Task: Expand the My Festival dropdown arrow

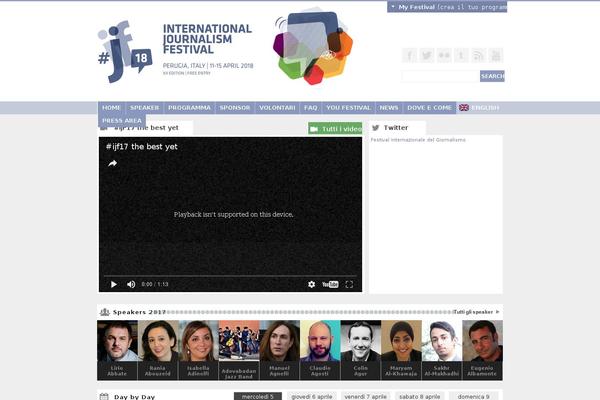Action: click(x=393, y=7)
